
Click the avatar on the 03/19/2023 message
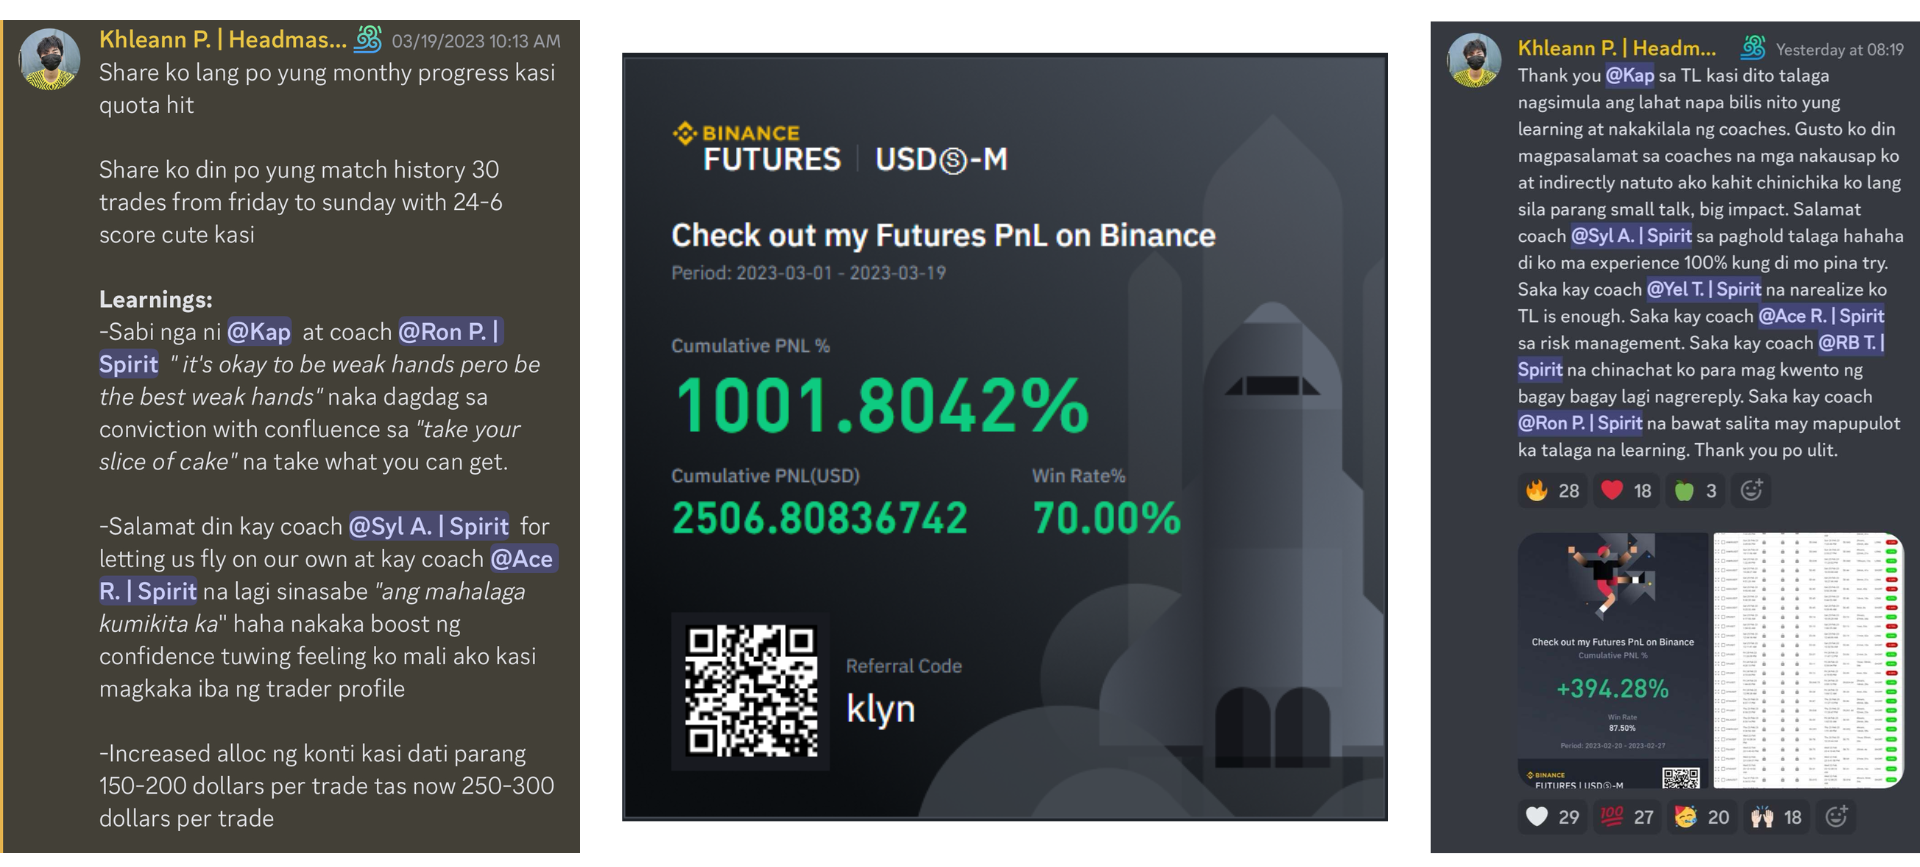(50, 59)
